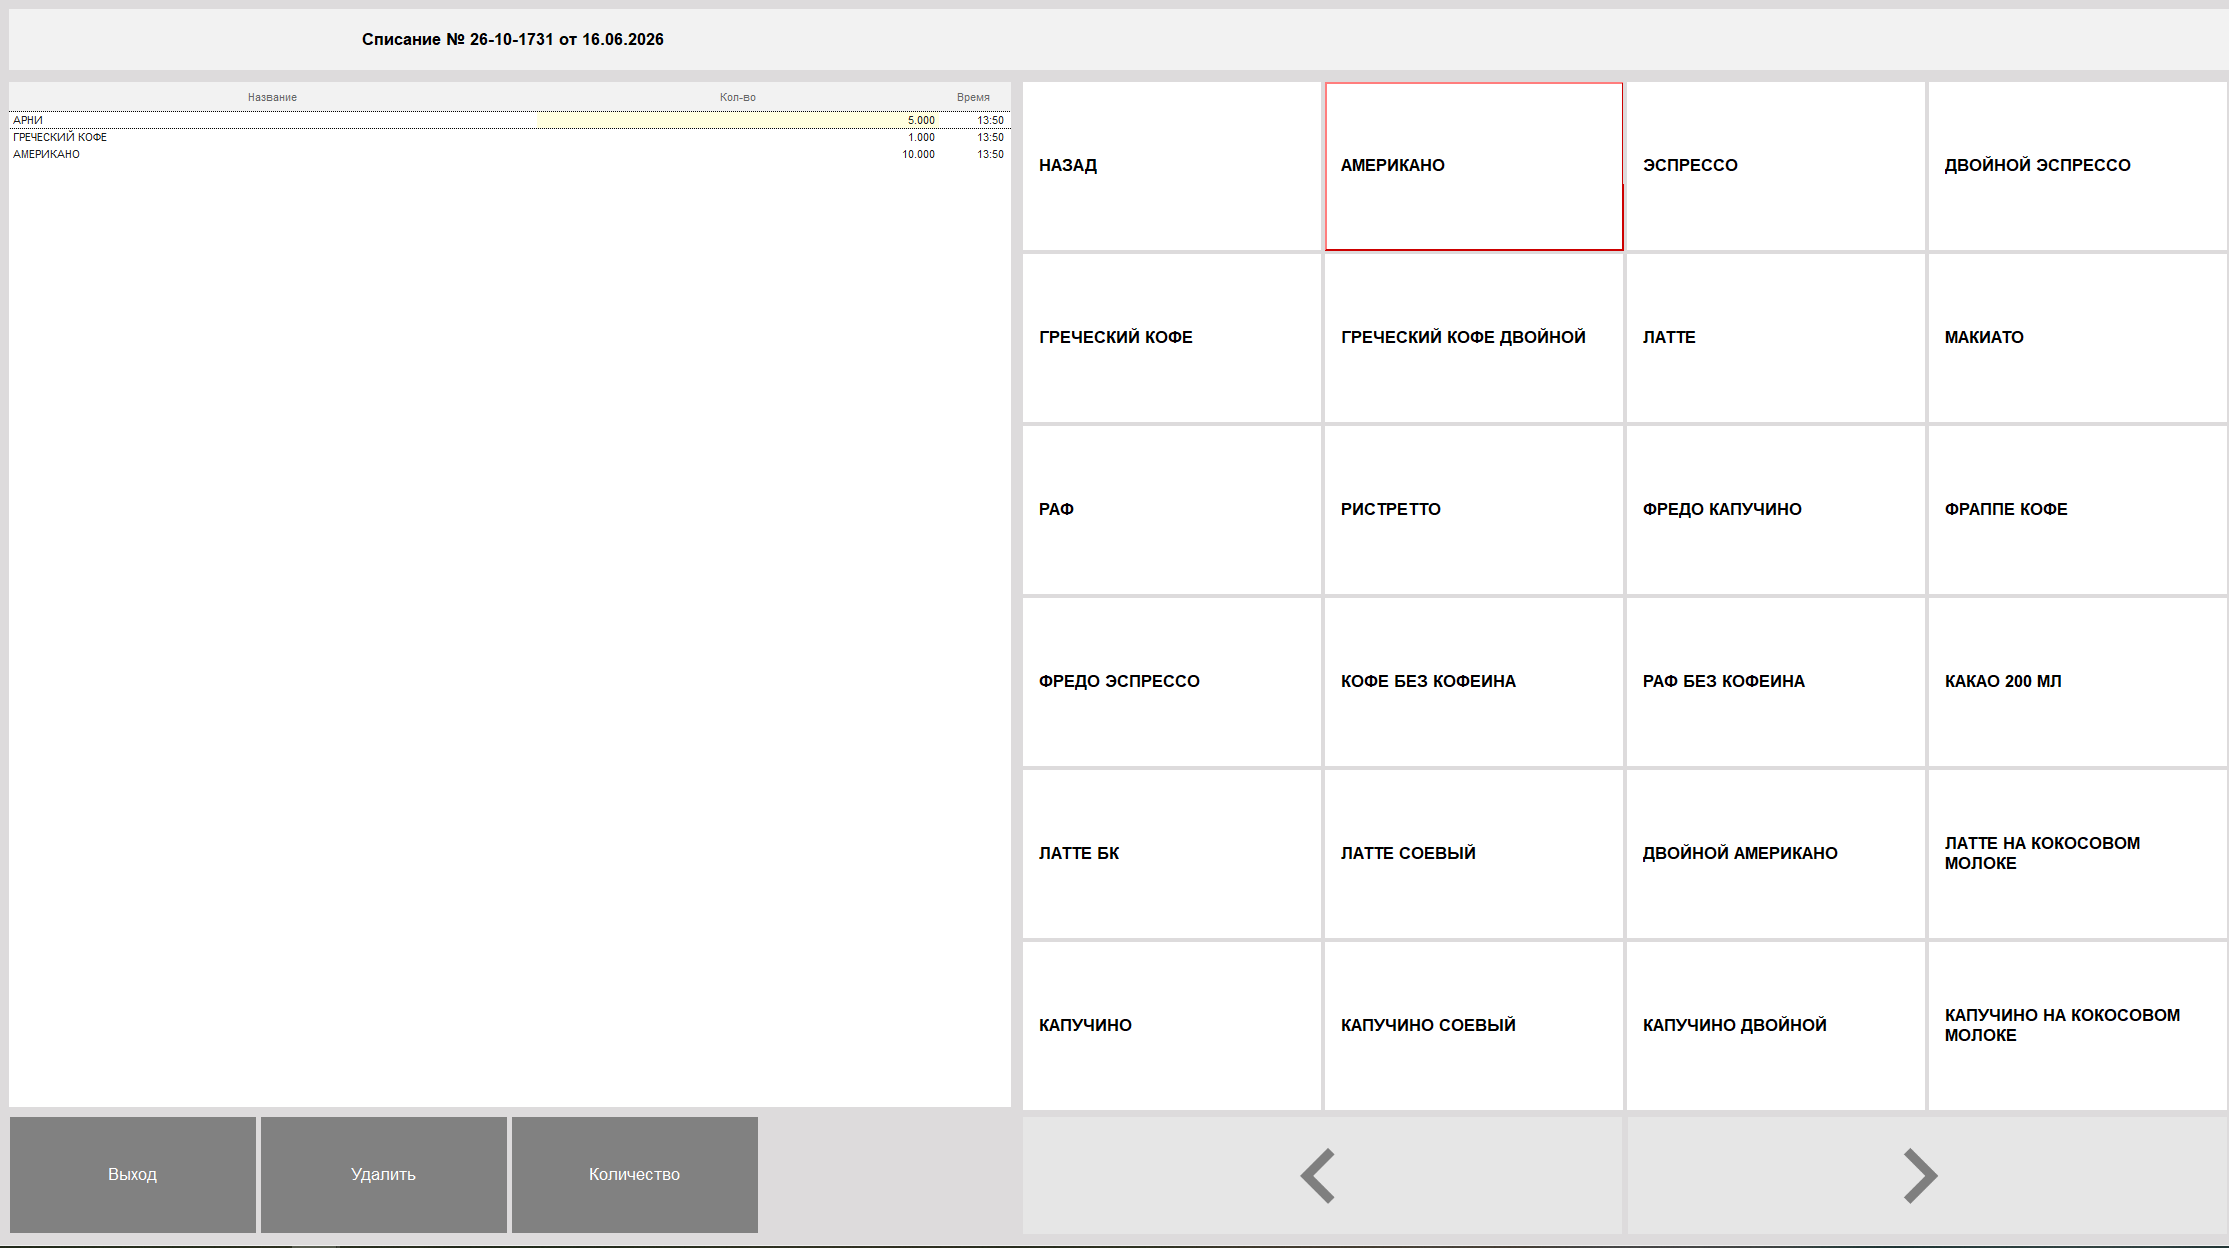Go to next page with right arrow

(x=1926, y=1175)
